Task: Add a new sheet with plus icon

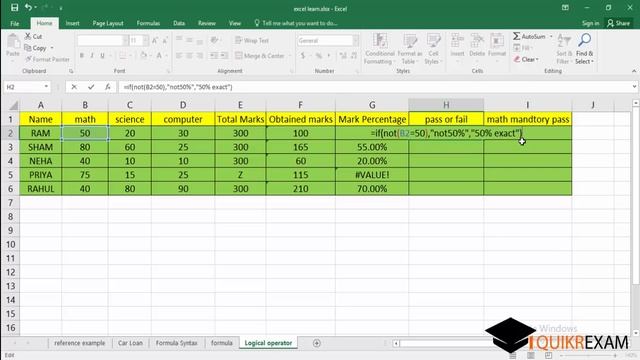Action: [317, 343]
